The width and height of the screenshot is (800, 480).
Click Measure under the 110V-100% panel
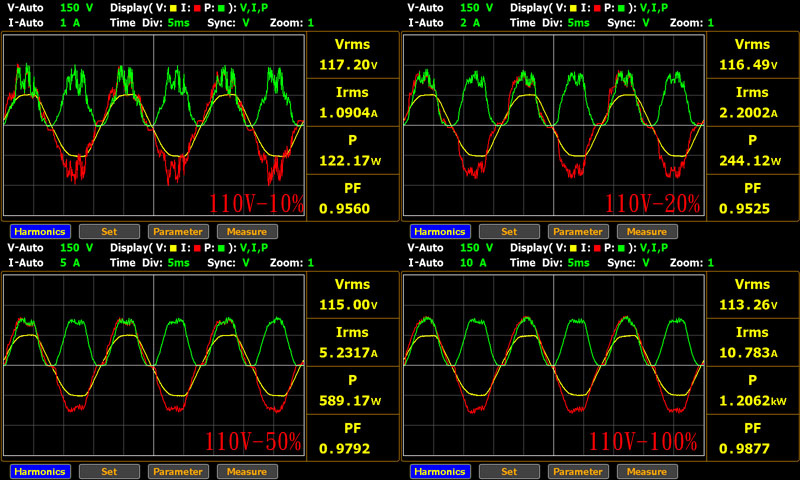pyautogui.click(x=647, y=471)
